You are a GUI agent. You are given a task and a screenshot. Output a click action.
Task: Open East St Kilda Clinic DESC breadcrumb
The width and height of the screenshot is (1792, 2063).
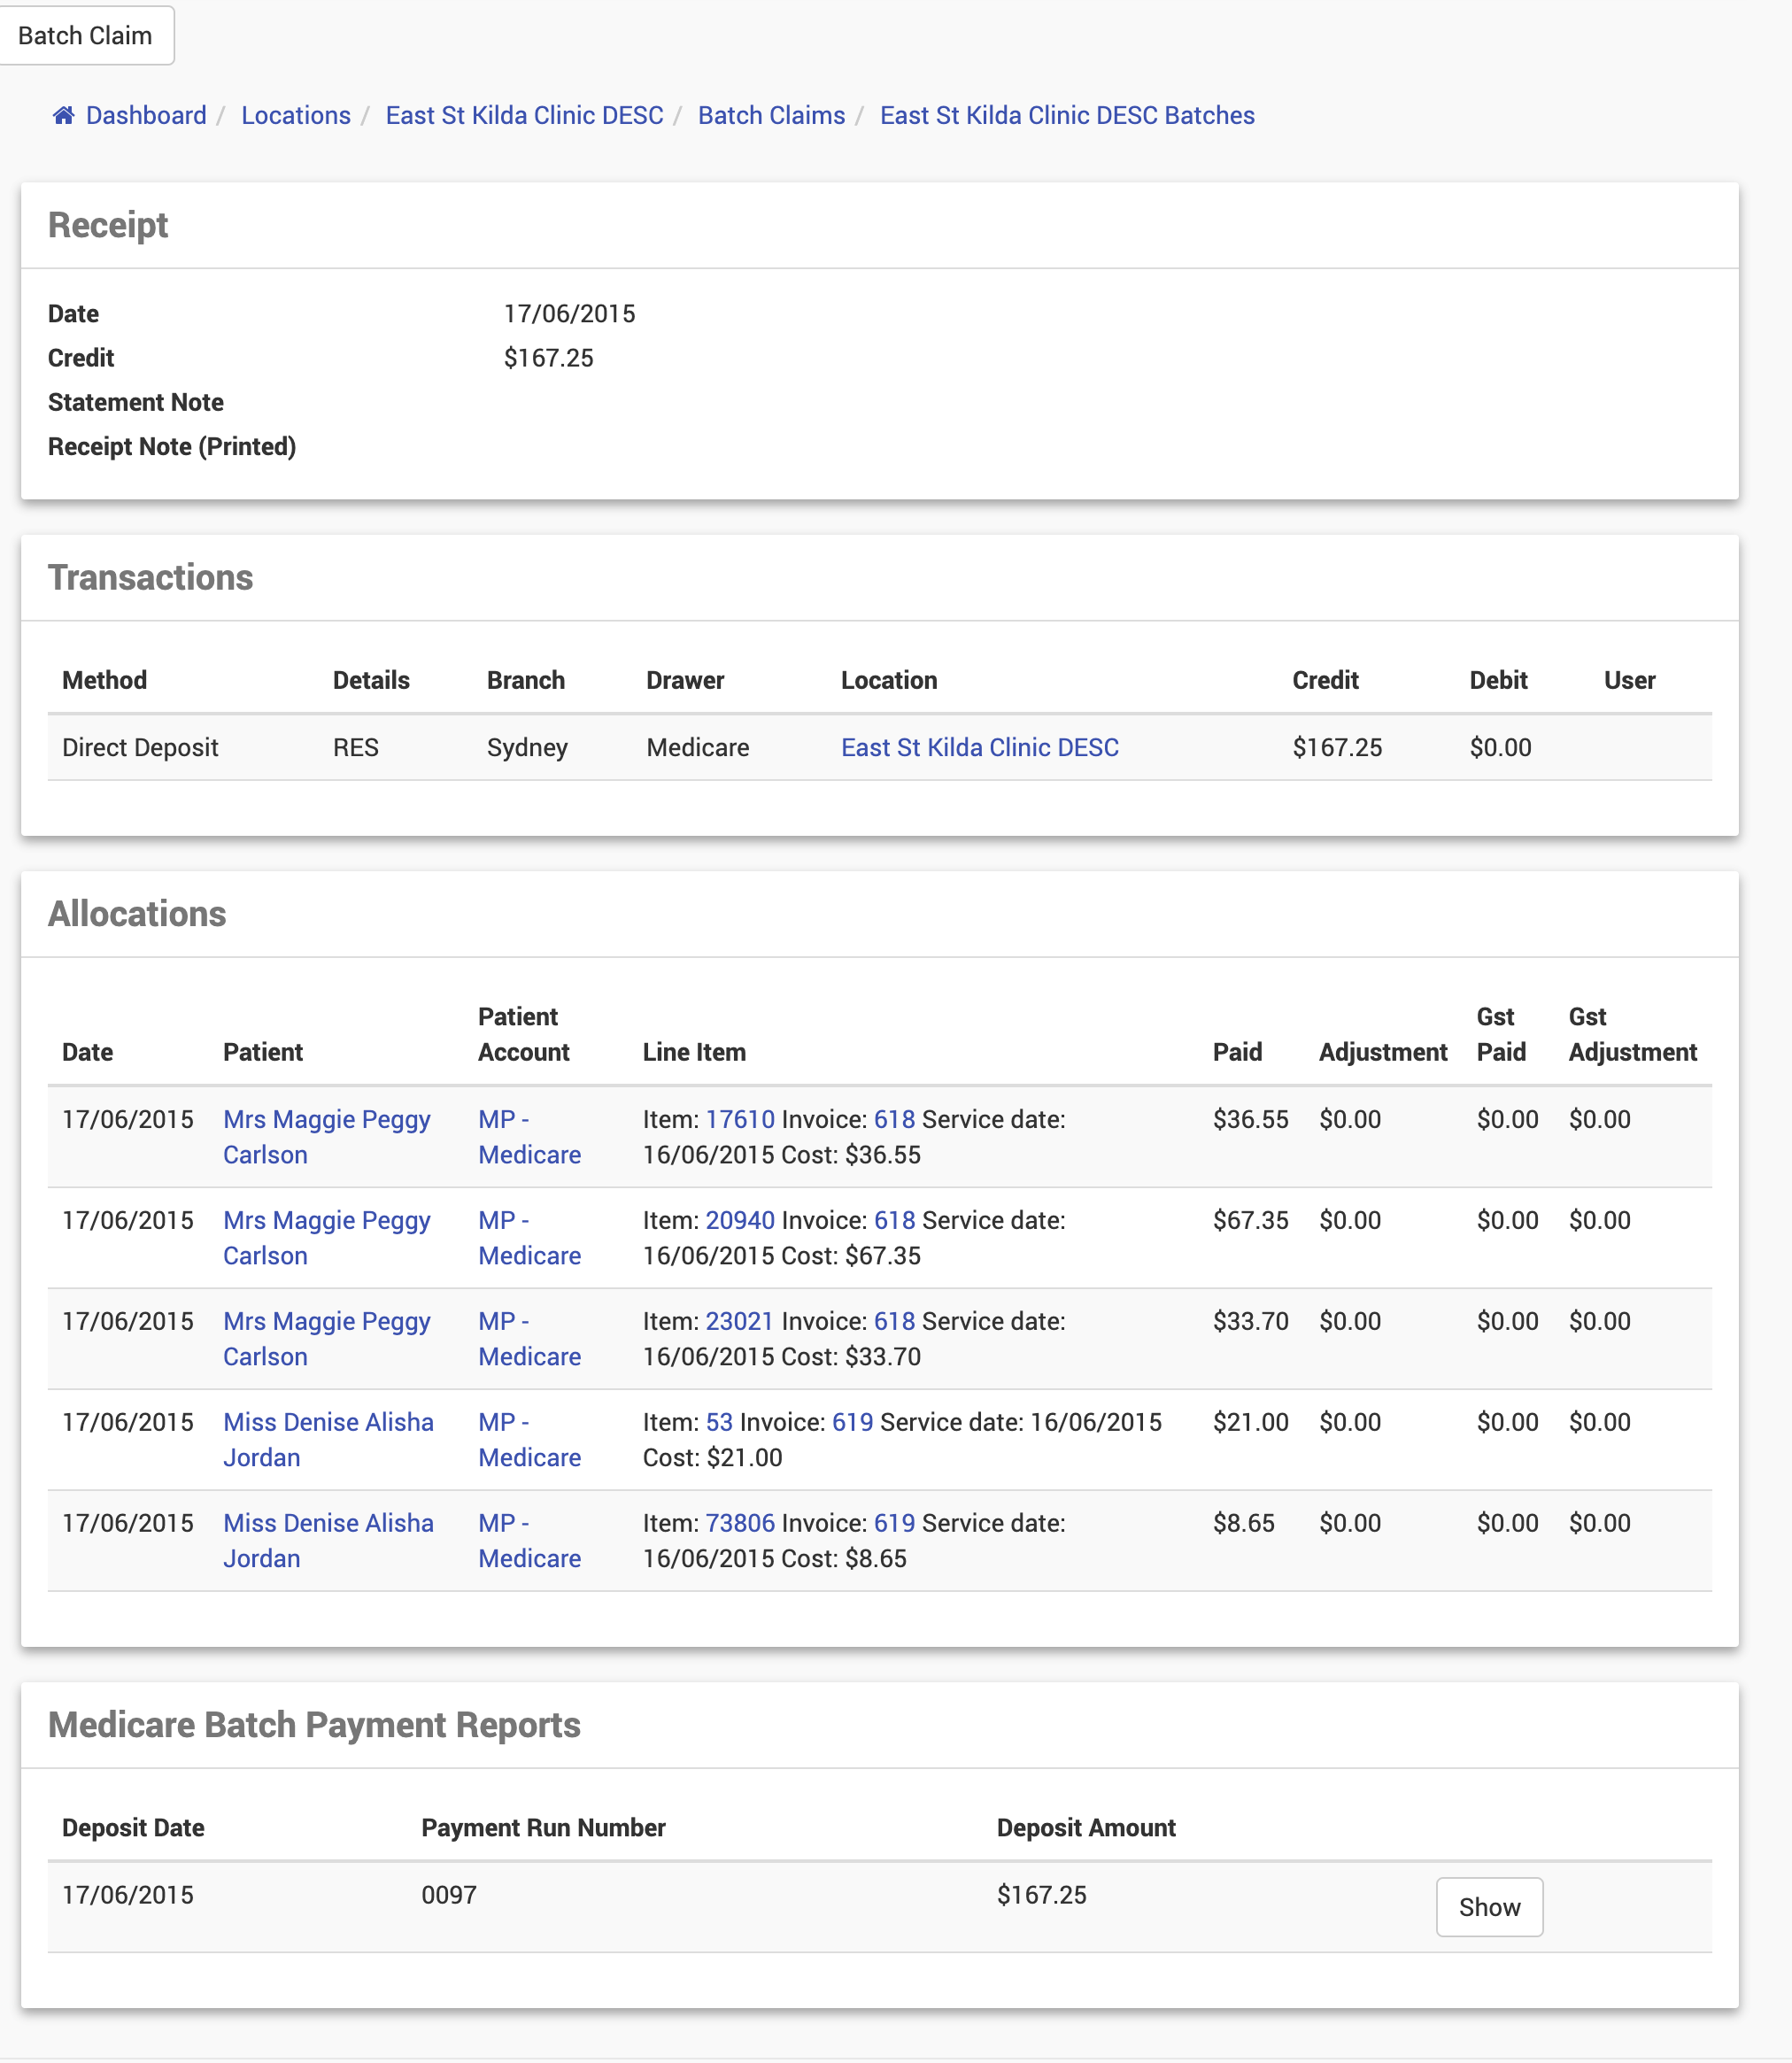coord(524,115)
